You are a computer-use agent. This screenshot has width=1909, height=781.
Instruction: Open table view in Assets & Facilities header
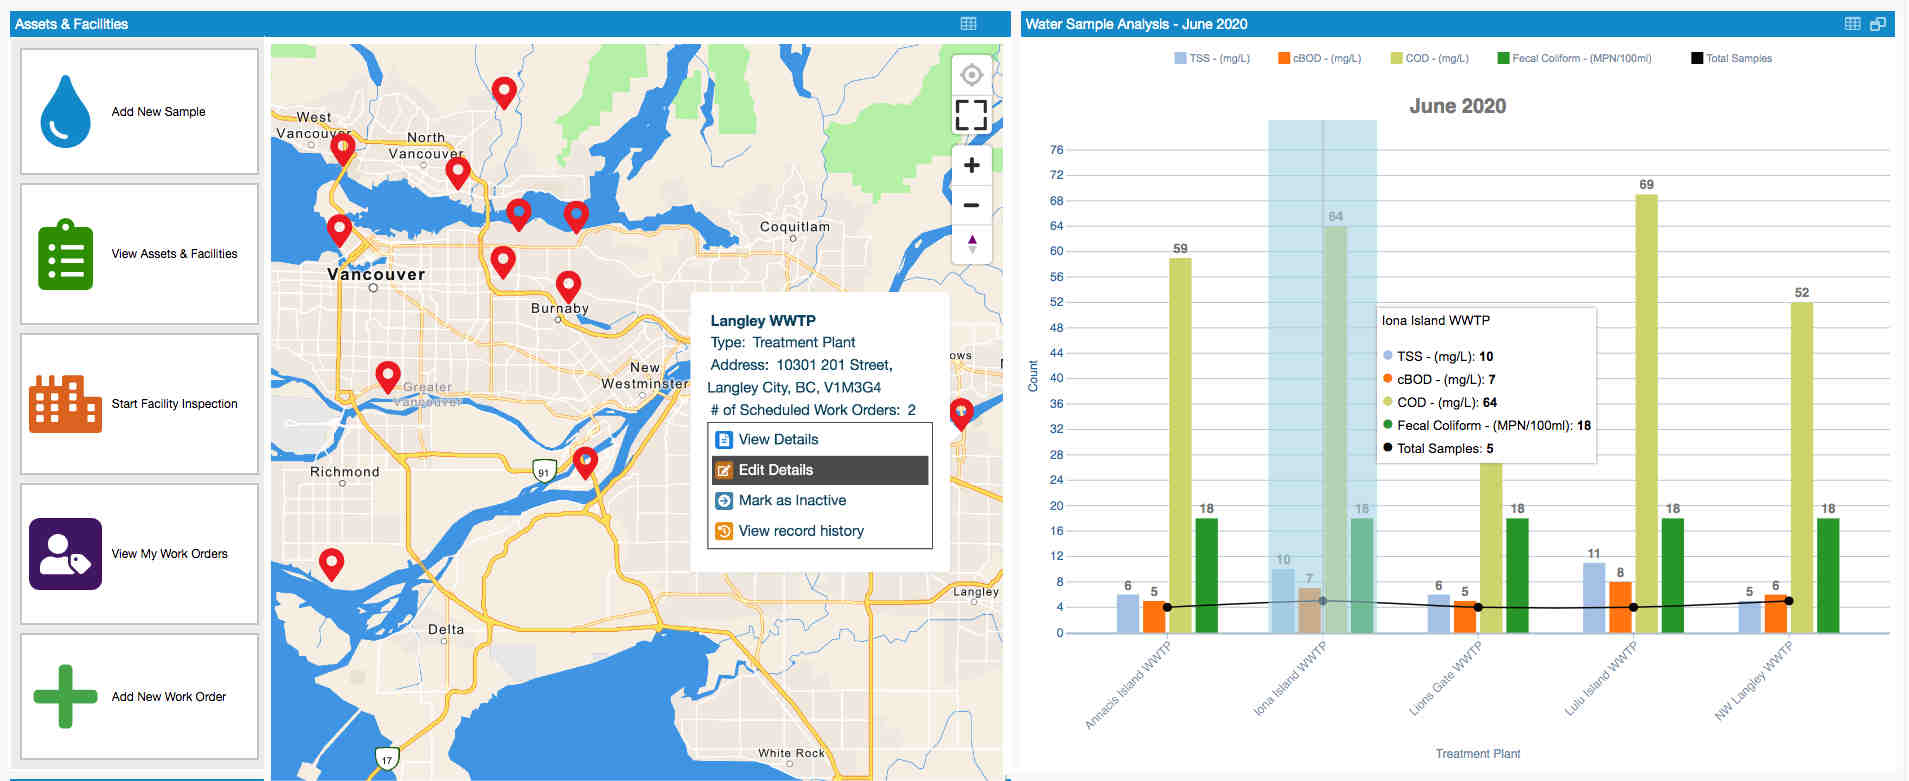coord(968,24)
